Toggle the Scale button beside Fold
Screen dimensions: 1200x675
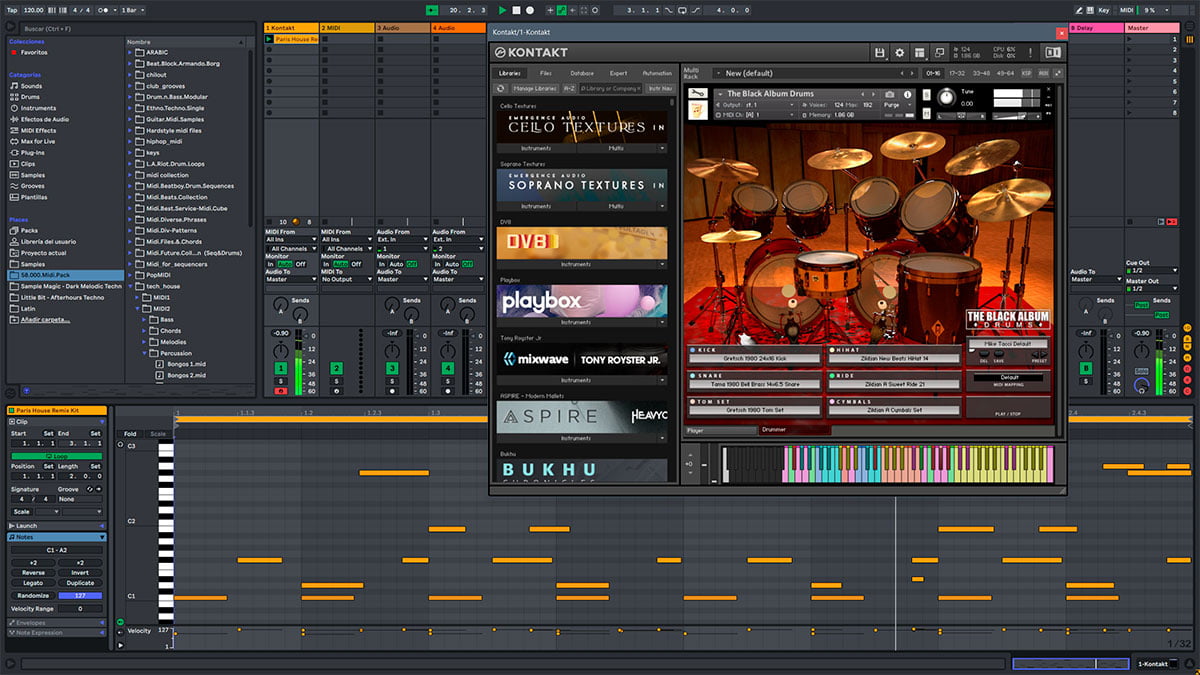pyautogui.click(x=158, y=434)
